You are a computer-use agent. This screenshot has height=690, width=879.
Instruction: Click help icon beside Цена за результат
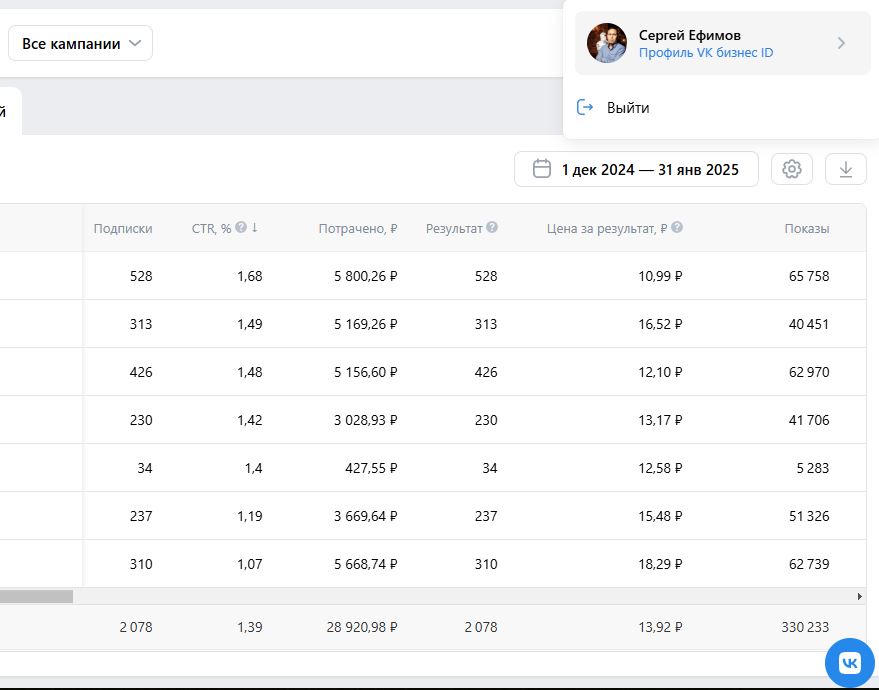pyautogui.click(x=677, y=227)
